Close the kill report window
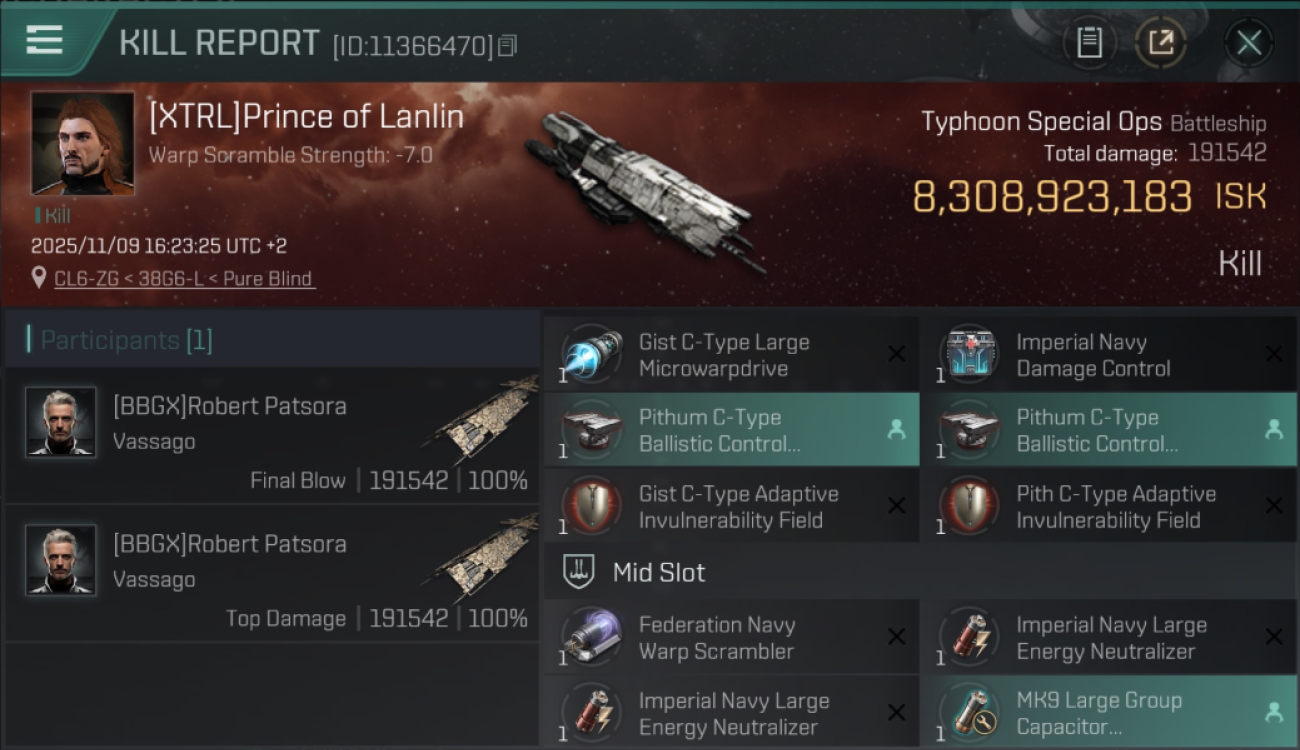This screenshot has width=1300, height=750. [x=1249, y=43]
